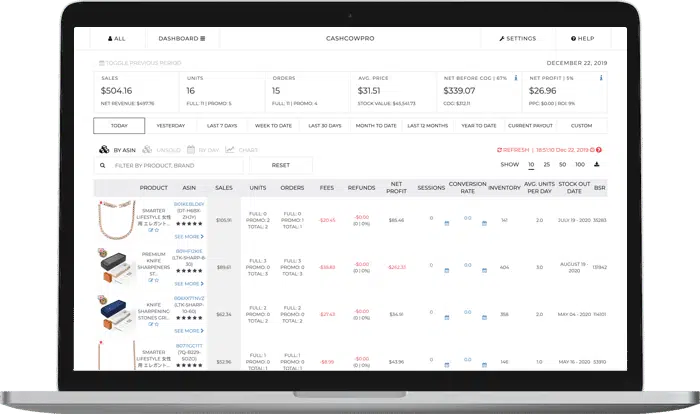Sort table by SALES column header
Image resolution: width=700 pixels, height=414 pixels.
click(x=224, y=188)
